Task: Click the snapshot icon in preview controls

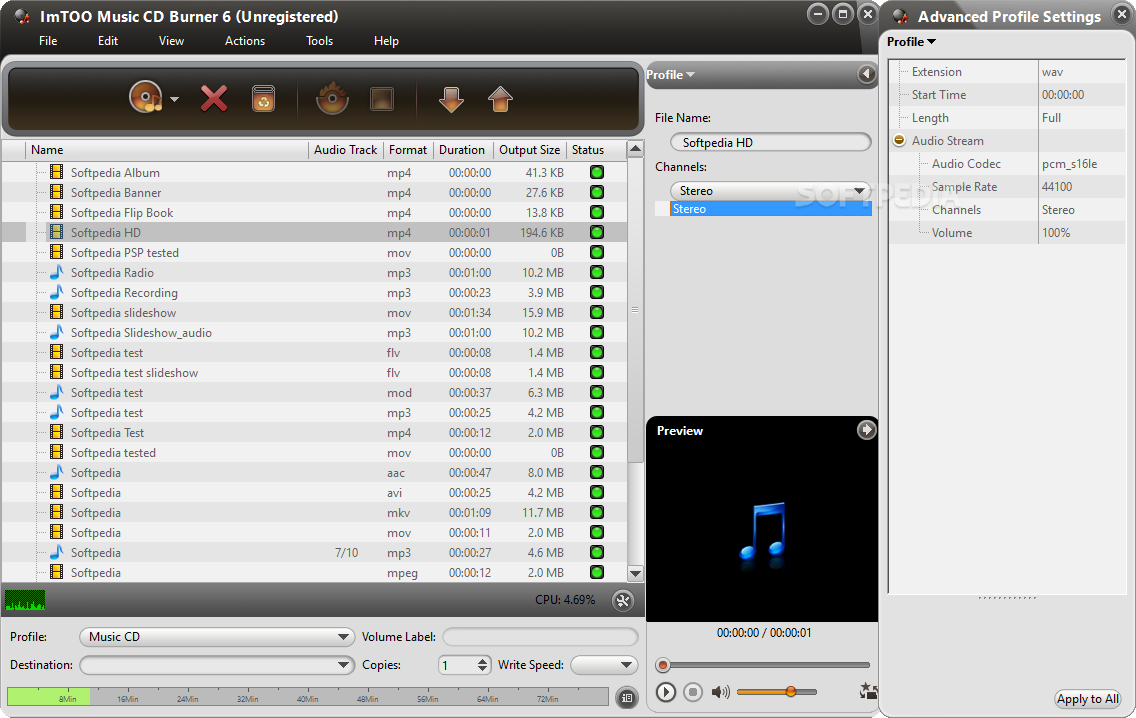Action: (x=868, y=691)
